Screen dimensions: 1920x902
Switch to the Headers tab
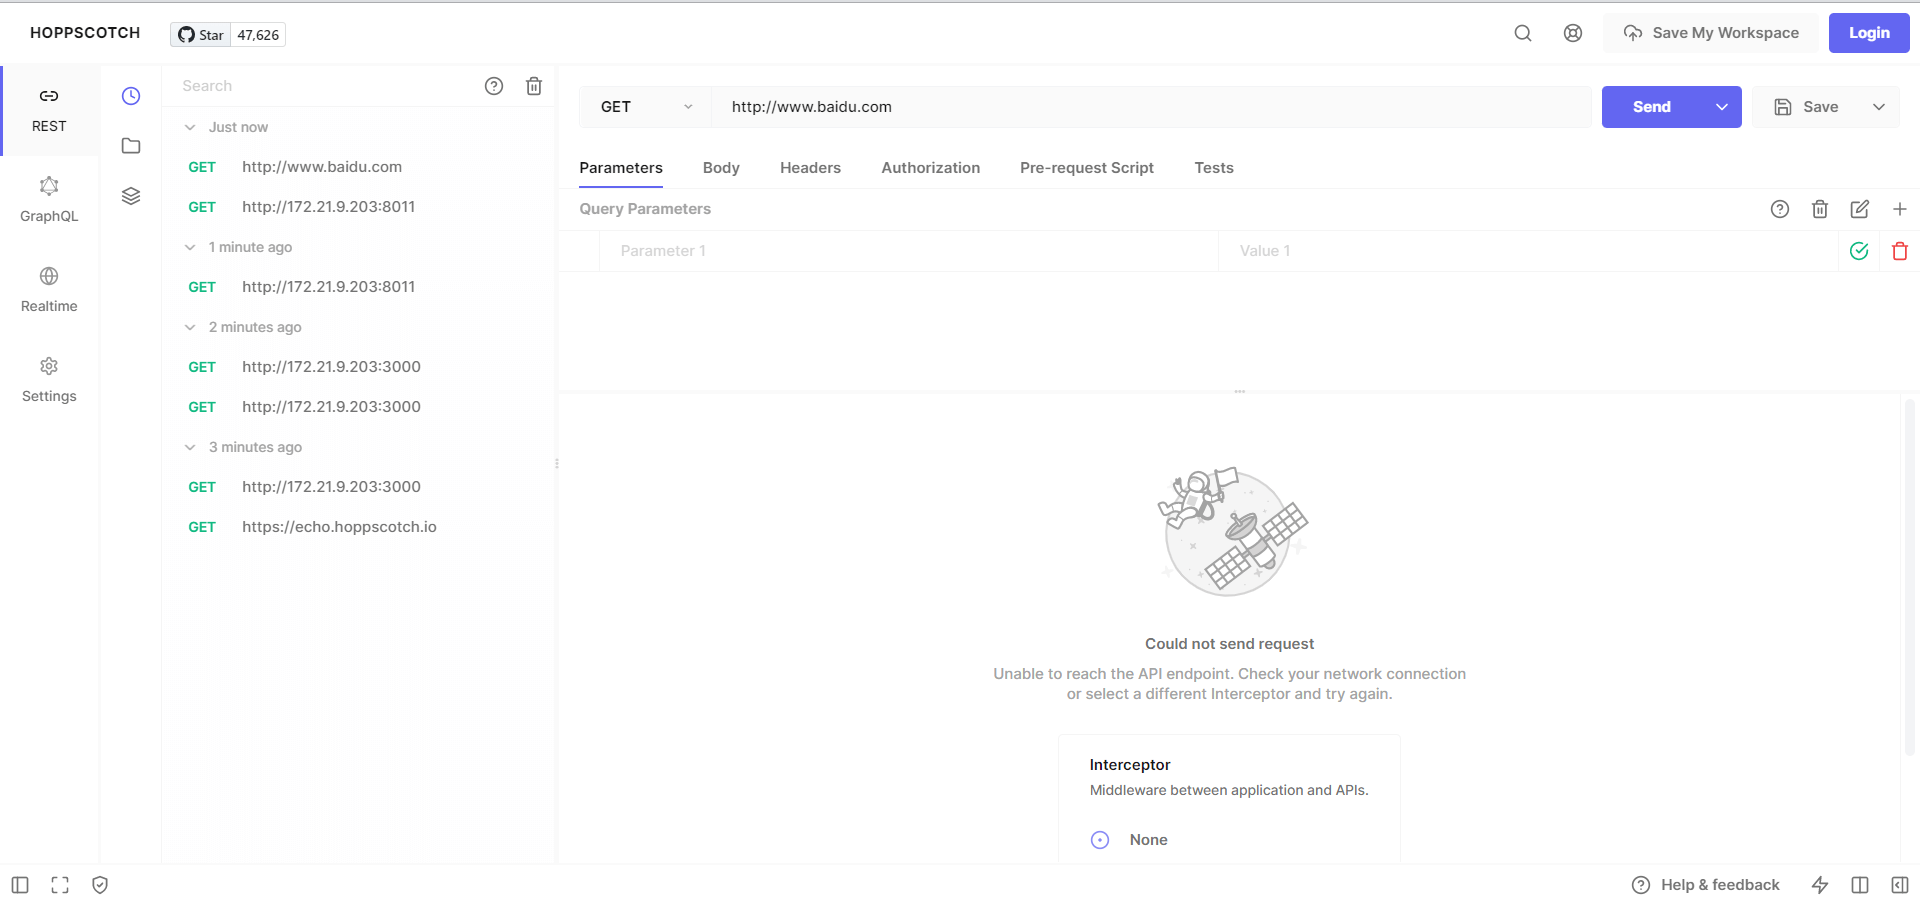point(810,167)
